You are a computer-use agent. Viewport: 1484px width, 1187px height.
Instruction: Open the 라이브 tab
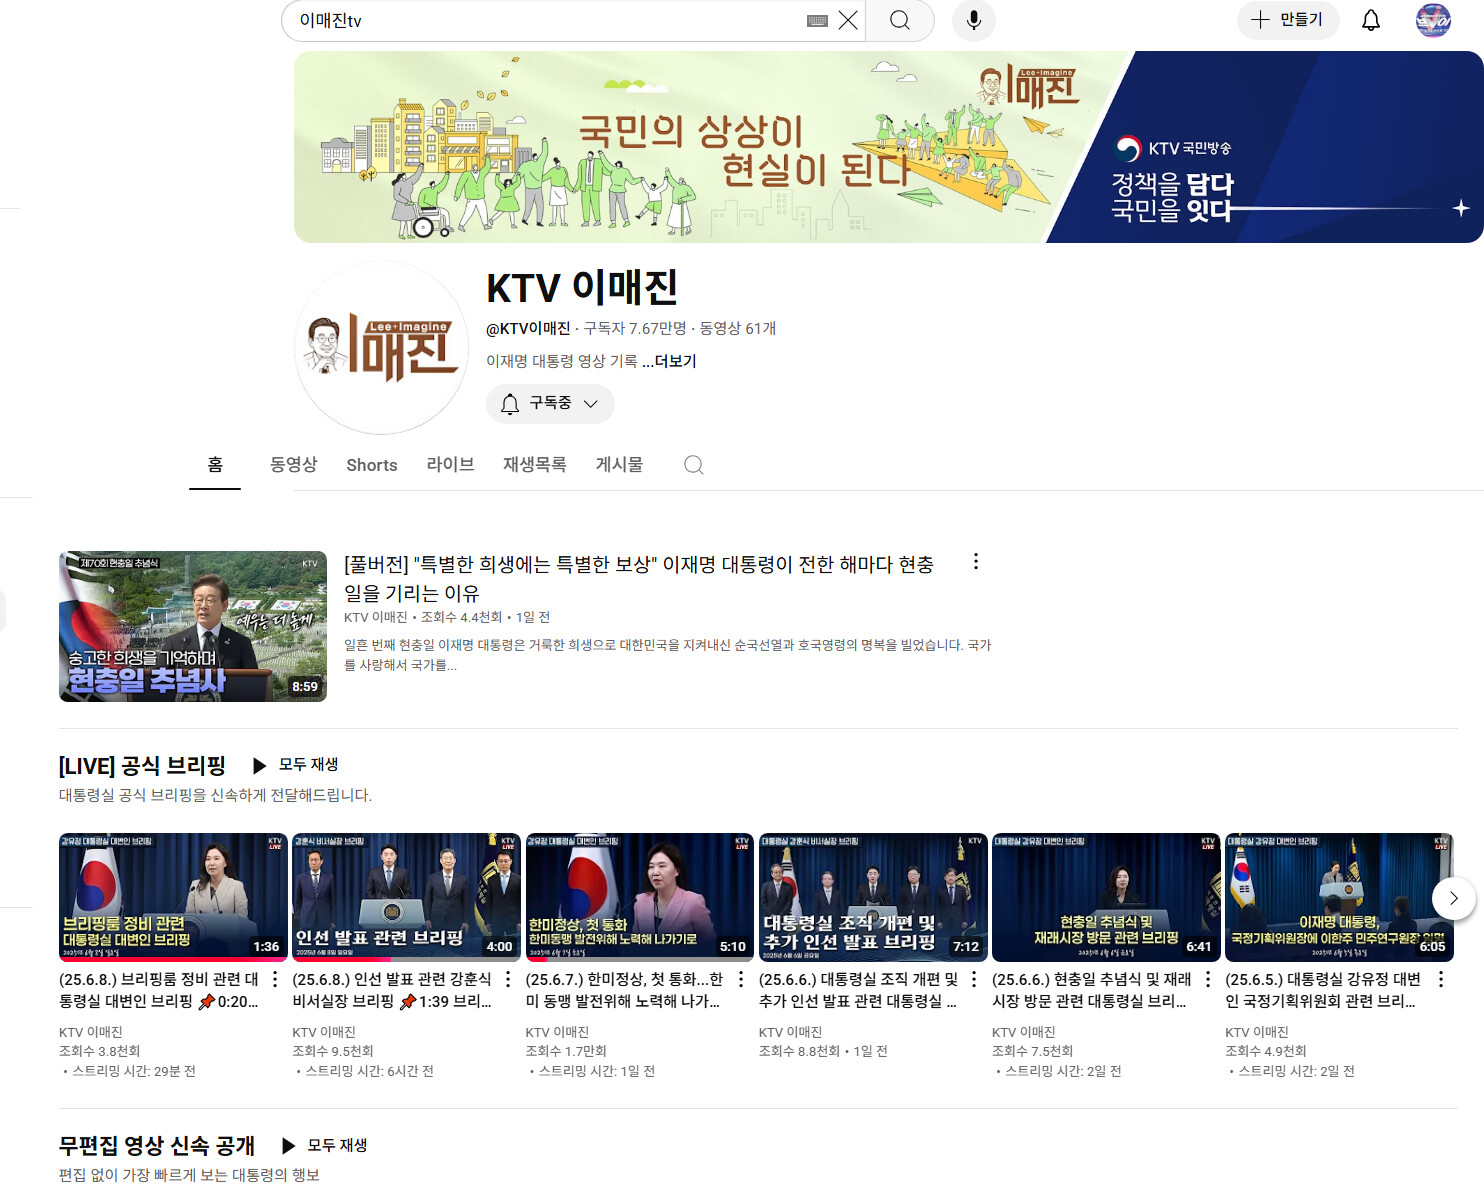click(x=450, y=465)
